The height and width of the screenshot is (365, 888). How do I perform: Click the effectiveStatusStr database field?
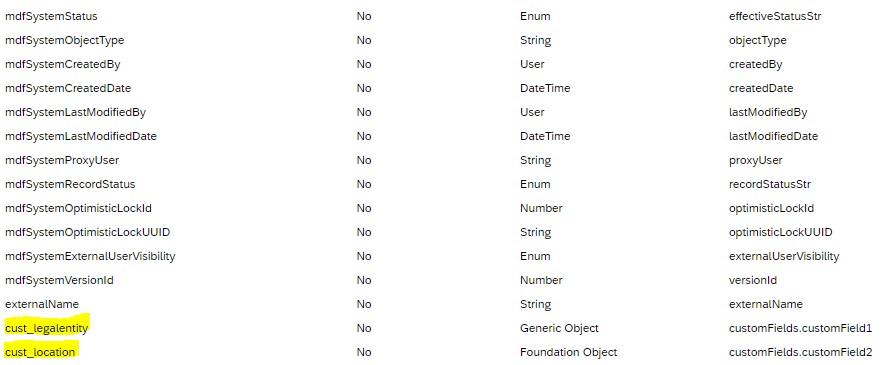click(775, 16)
